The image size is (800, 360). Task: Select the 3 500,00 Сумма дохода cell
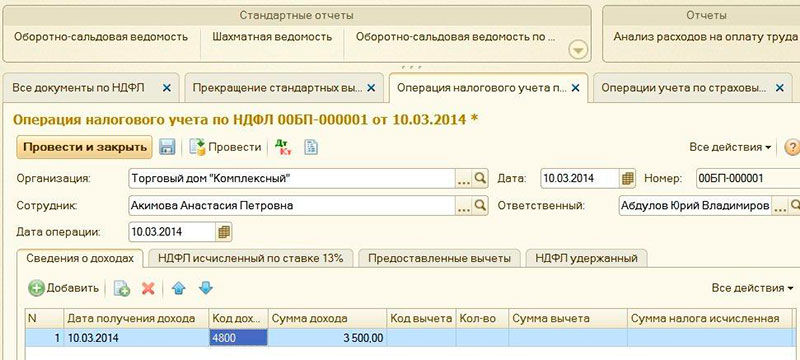(x=327, y=338)
